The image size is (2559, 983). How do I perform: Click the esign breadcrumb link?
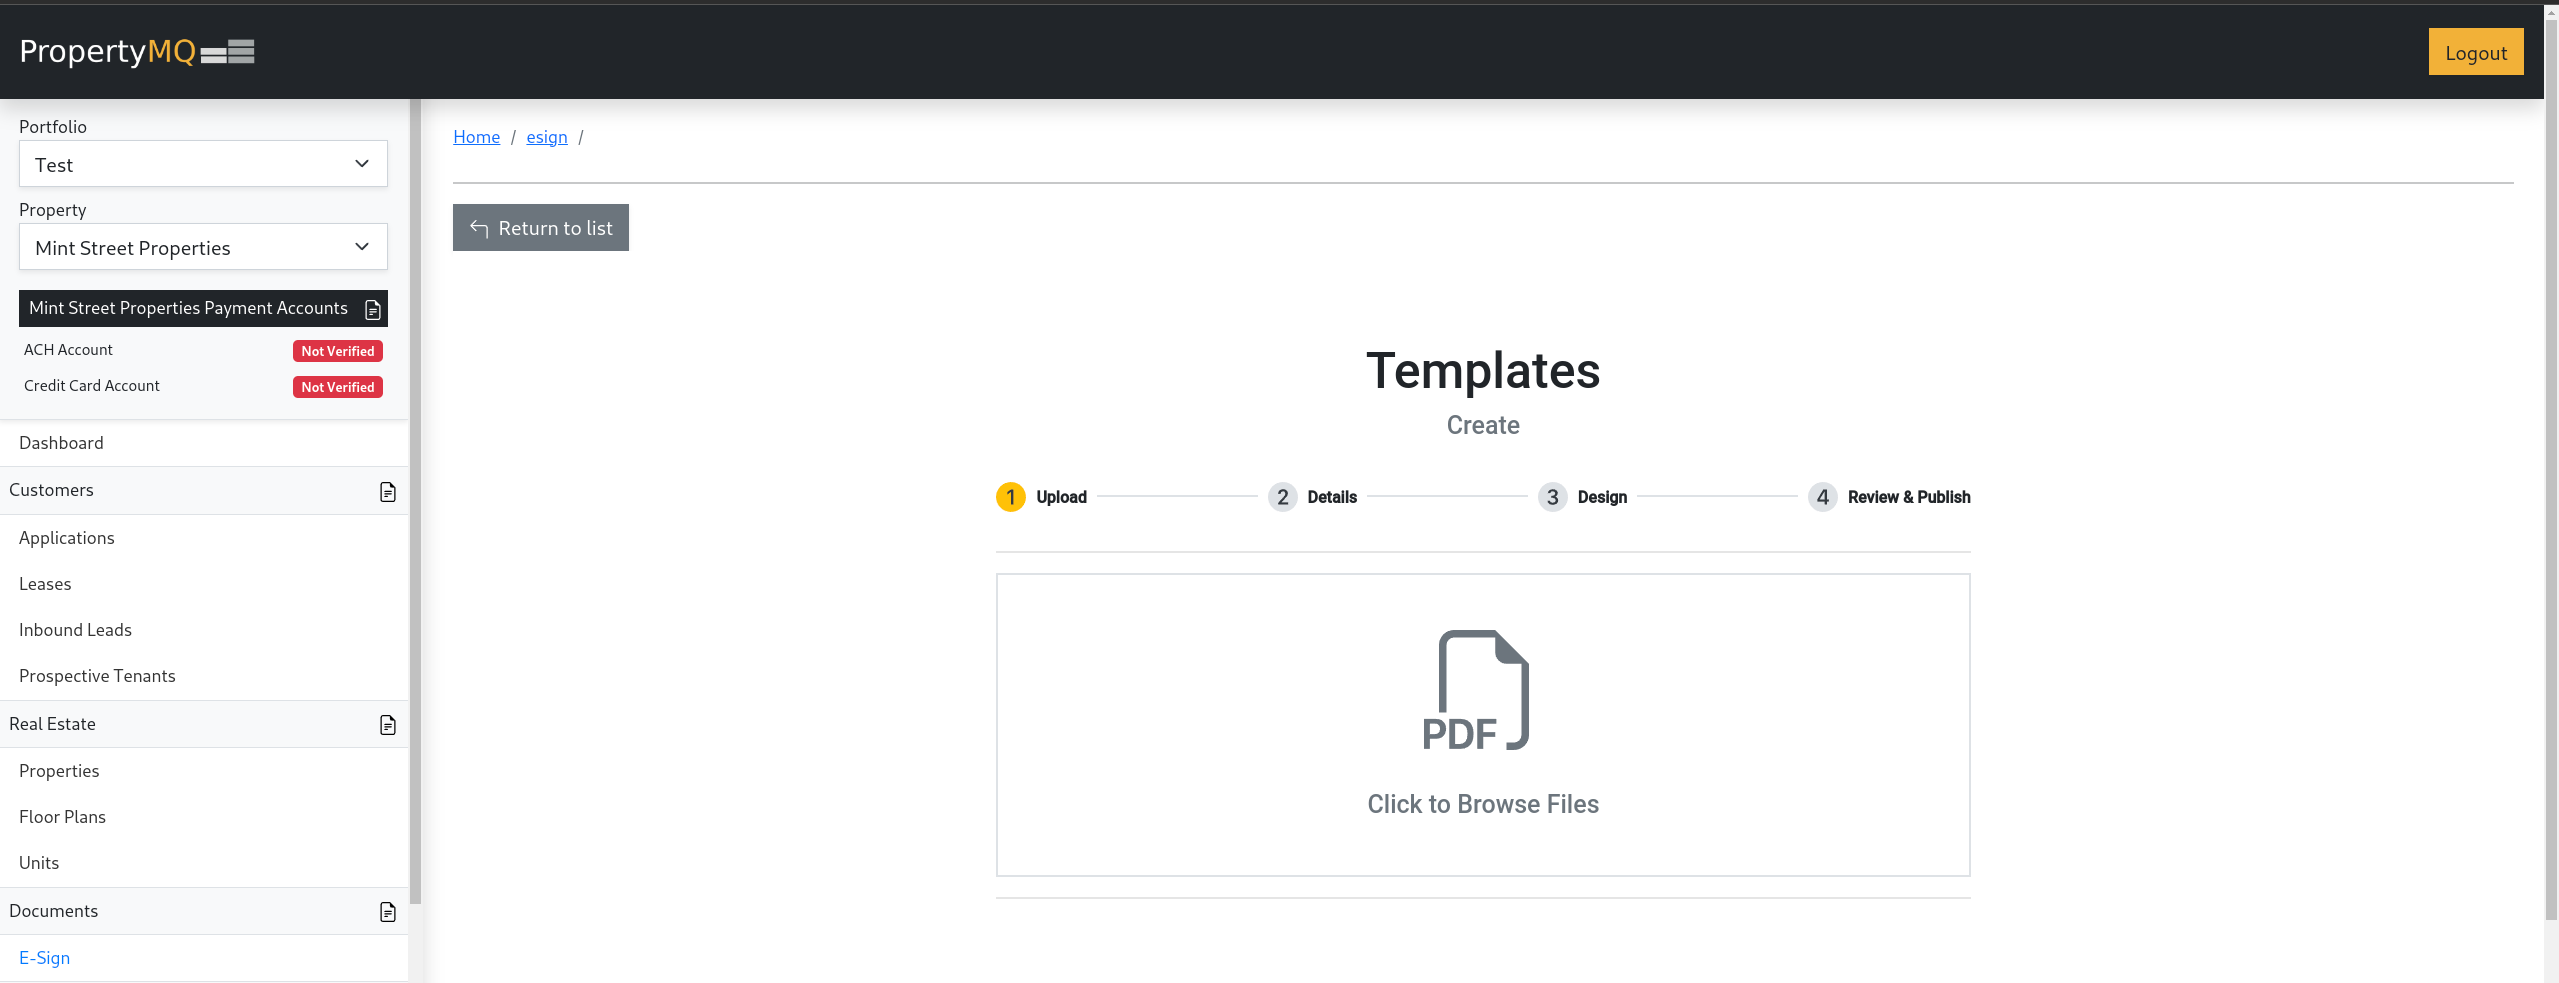tap(546, 137)
